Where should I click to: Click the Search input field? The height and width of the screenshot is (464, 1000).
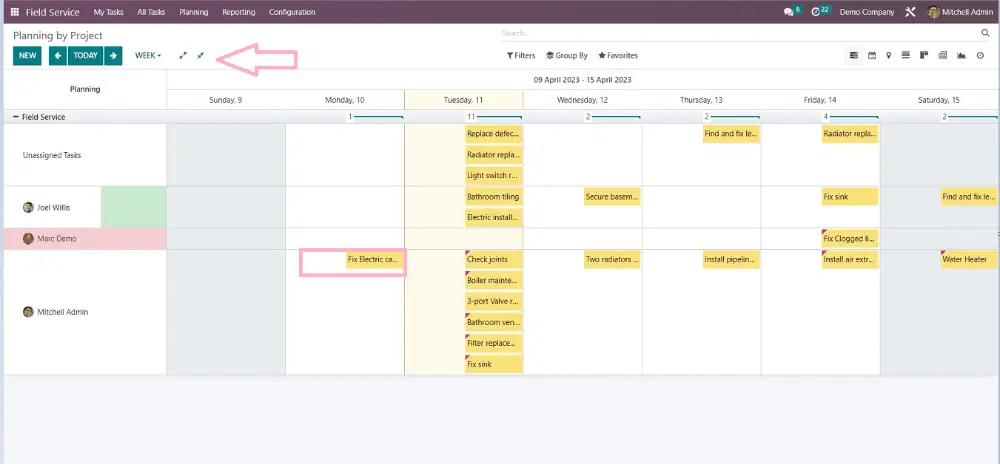tap(740, 34)
